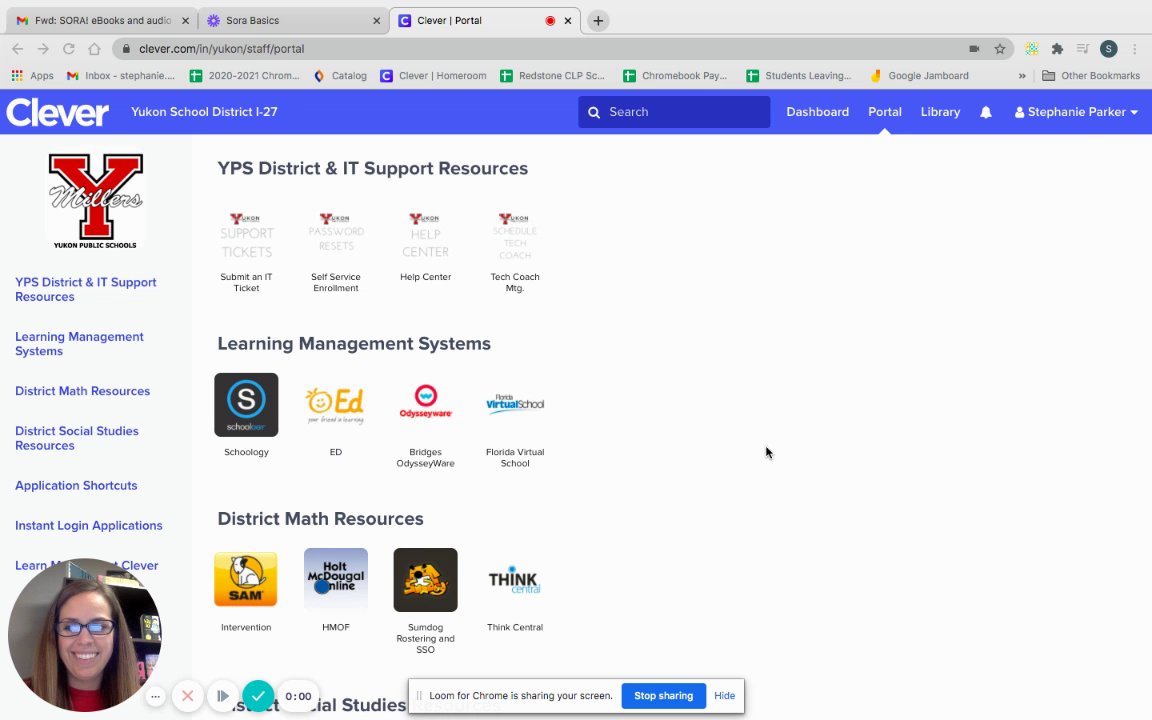Open Chrome three-dot menu
The image size is (1152, 720).
coord(1135,49)
